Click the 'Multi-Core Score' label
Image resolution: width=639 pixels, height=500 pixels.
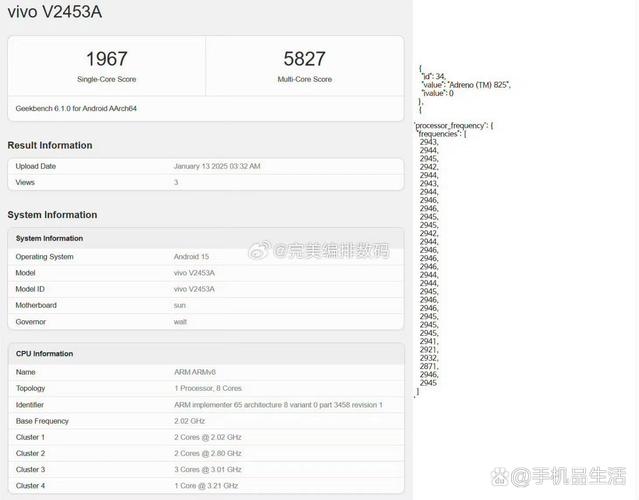[304, 79]
